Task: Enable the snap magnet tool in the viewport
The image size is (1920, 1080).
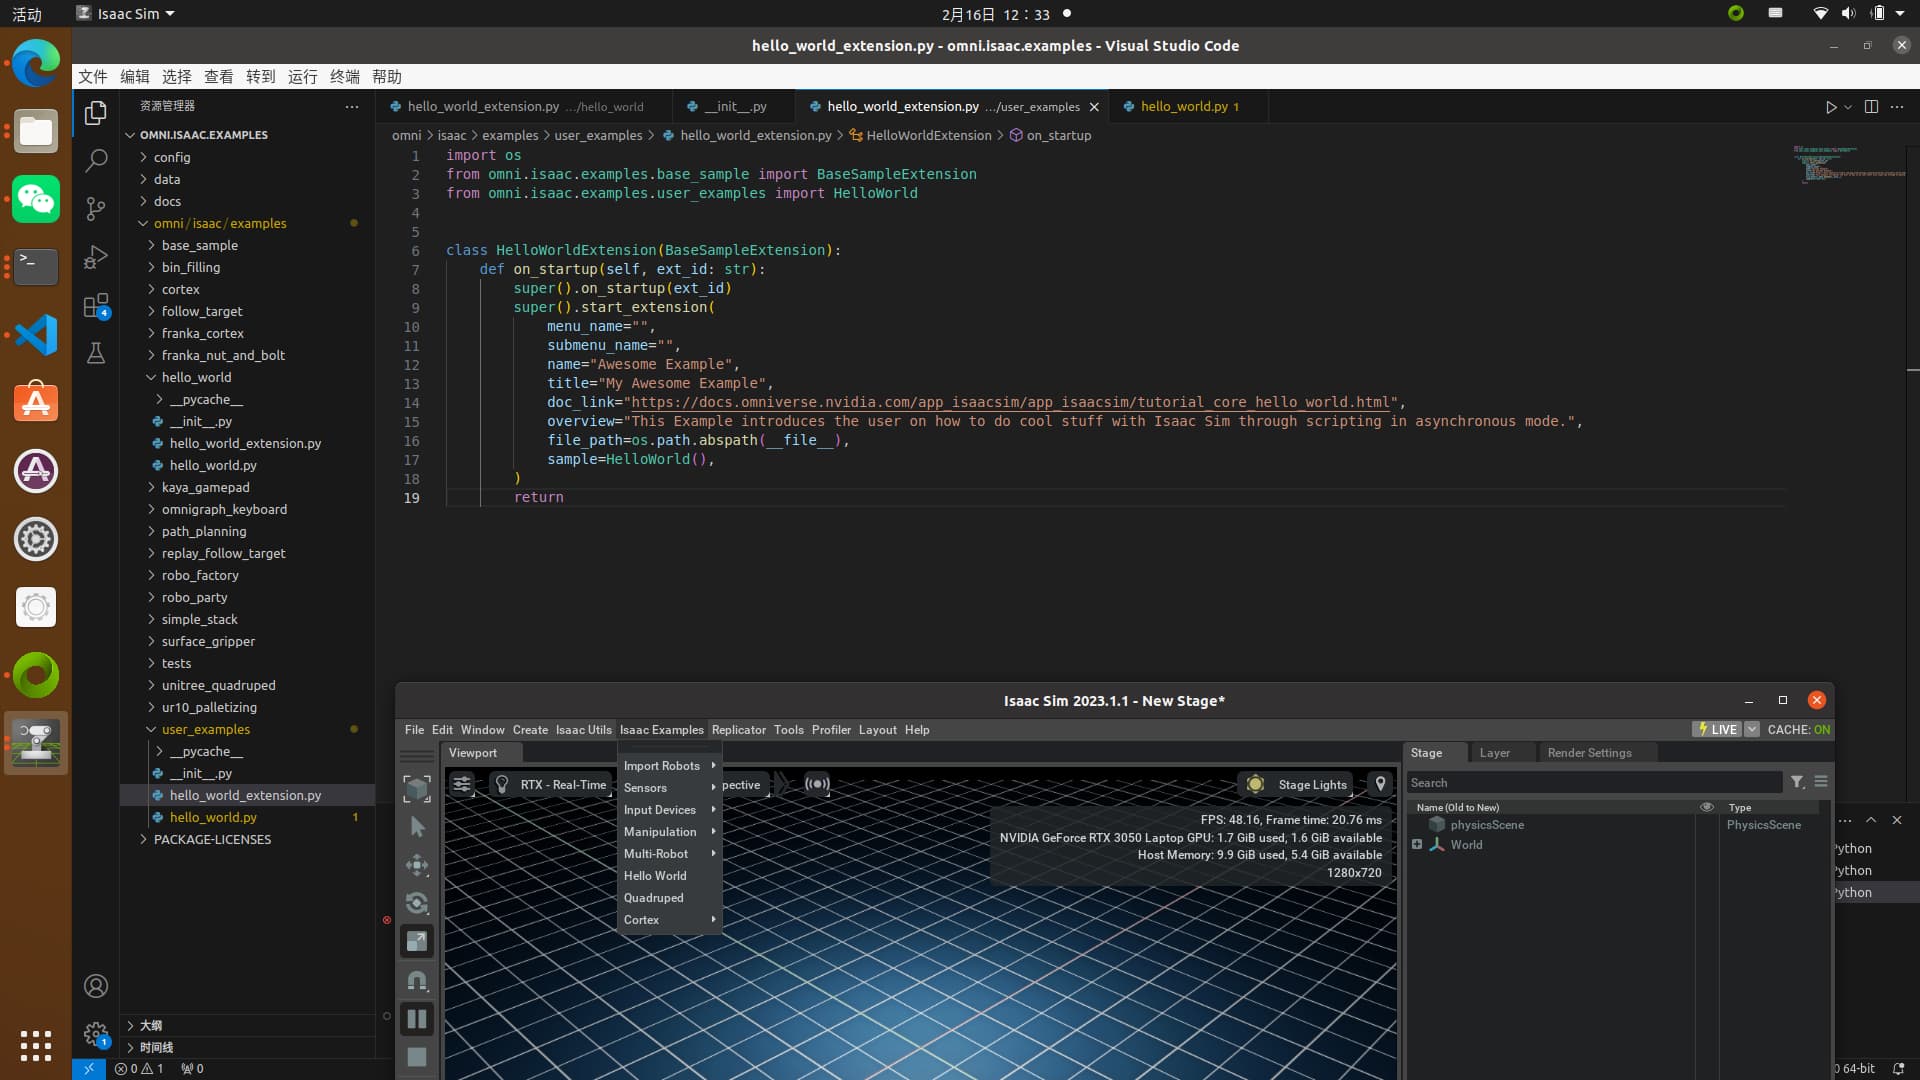Action: tap(417, 981)
